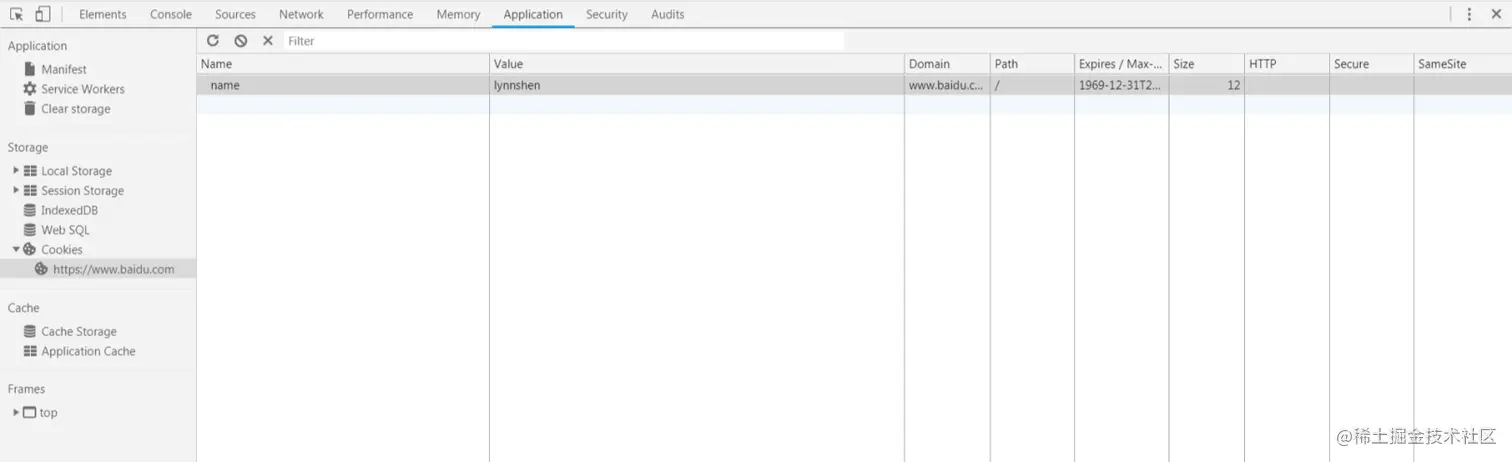Select Session Storage item
The image size is (1512, 462).
point(82,191)
